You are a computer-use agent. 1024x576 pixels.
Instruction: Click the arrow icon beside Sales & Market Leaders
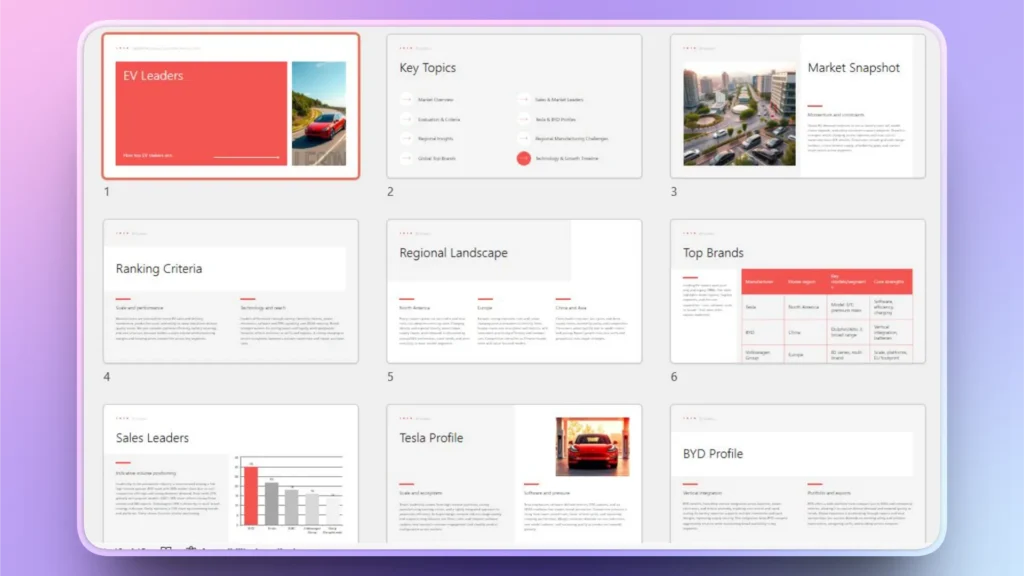click(524, 100)
